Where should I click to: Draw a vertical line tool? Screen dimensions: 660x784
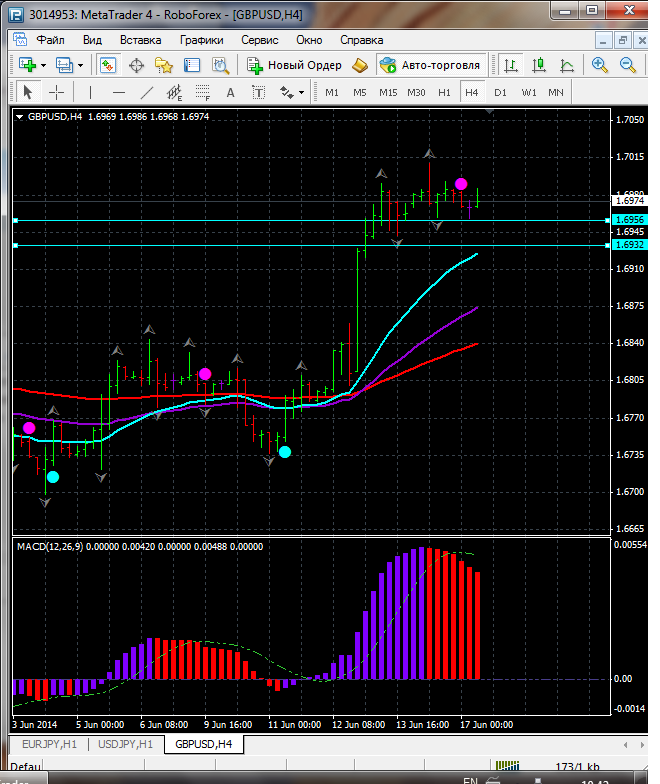point(91,92)
